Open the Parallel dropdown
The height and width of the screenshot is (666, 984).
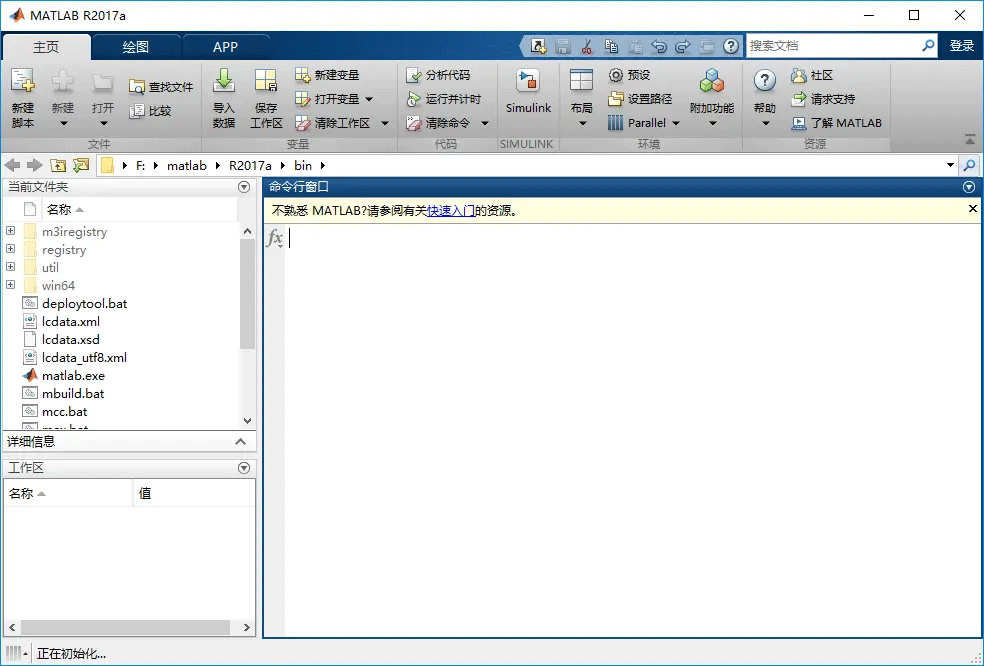coord(644,123)
